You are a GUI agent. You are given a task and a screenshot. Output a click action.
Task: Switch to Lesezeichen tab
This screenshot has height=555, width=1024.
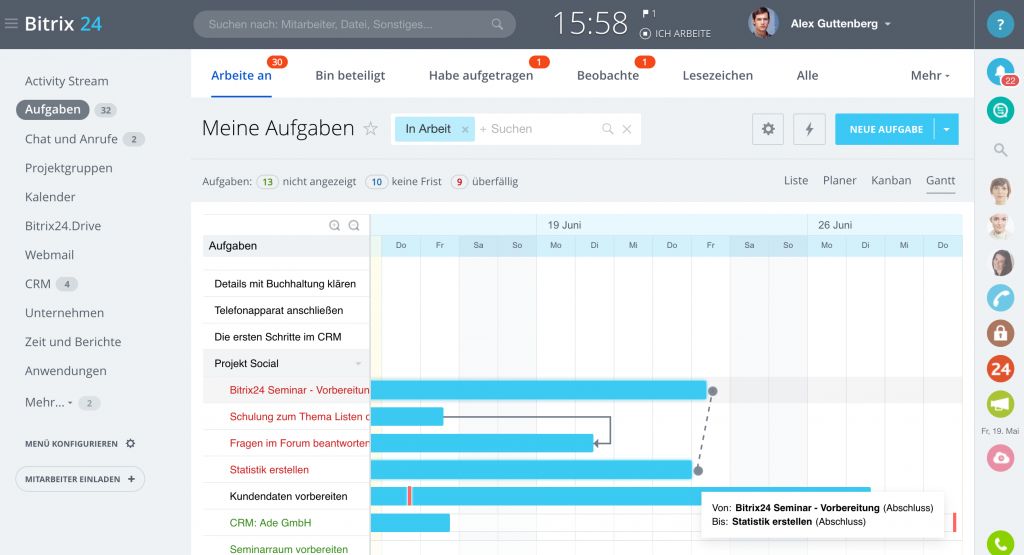(x=717, y=76)
